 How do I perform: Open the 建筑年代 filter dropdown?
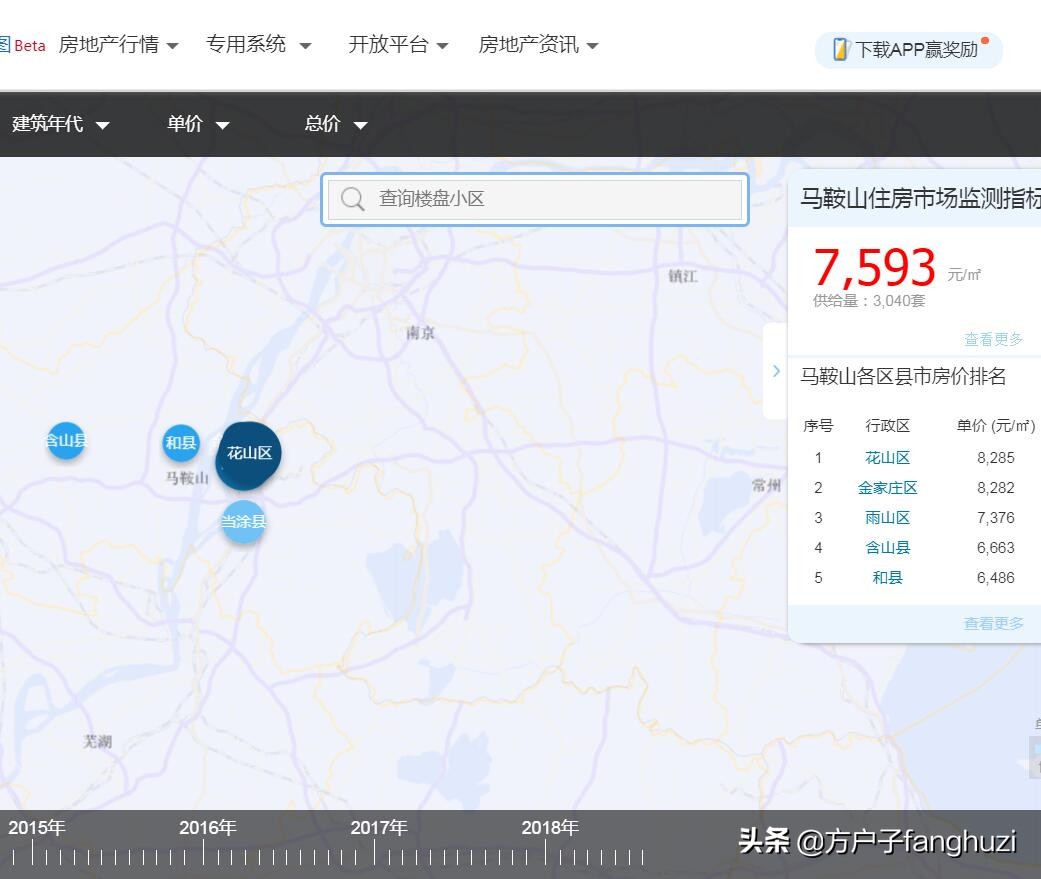pyautogui.click(x=60, y=124)
